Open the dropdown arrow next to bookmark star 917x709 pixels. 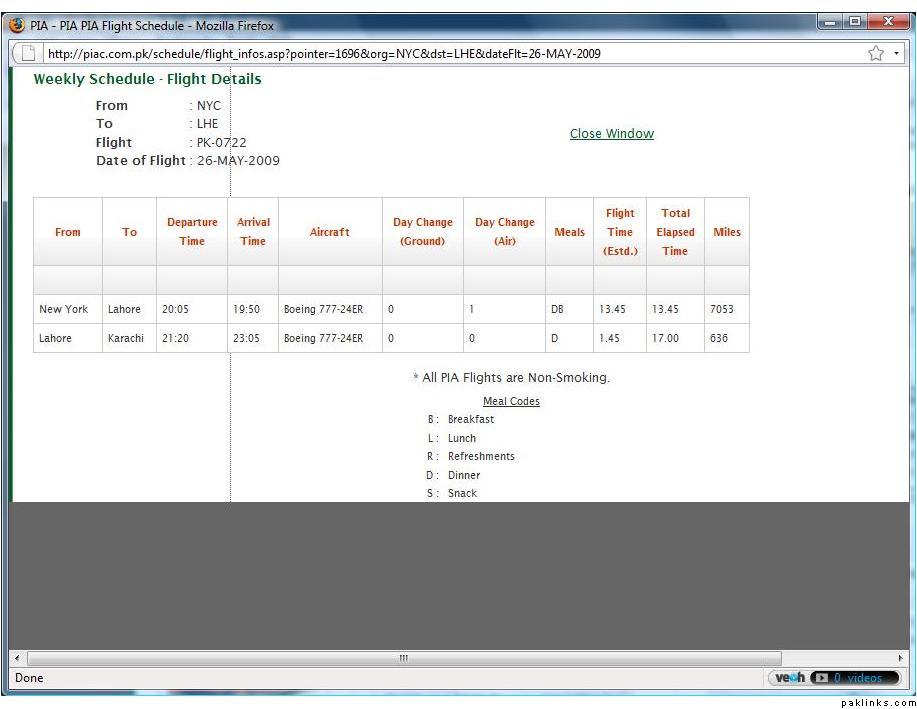pyautogui.click(x=897, y=54)
